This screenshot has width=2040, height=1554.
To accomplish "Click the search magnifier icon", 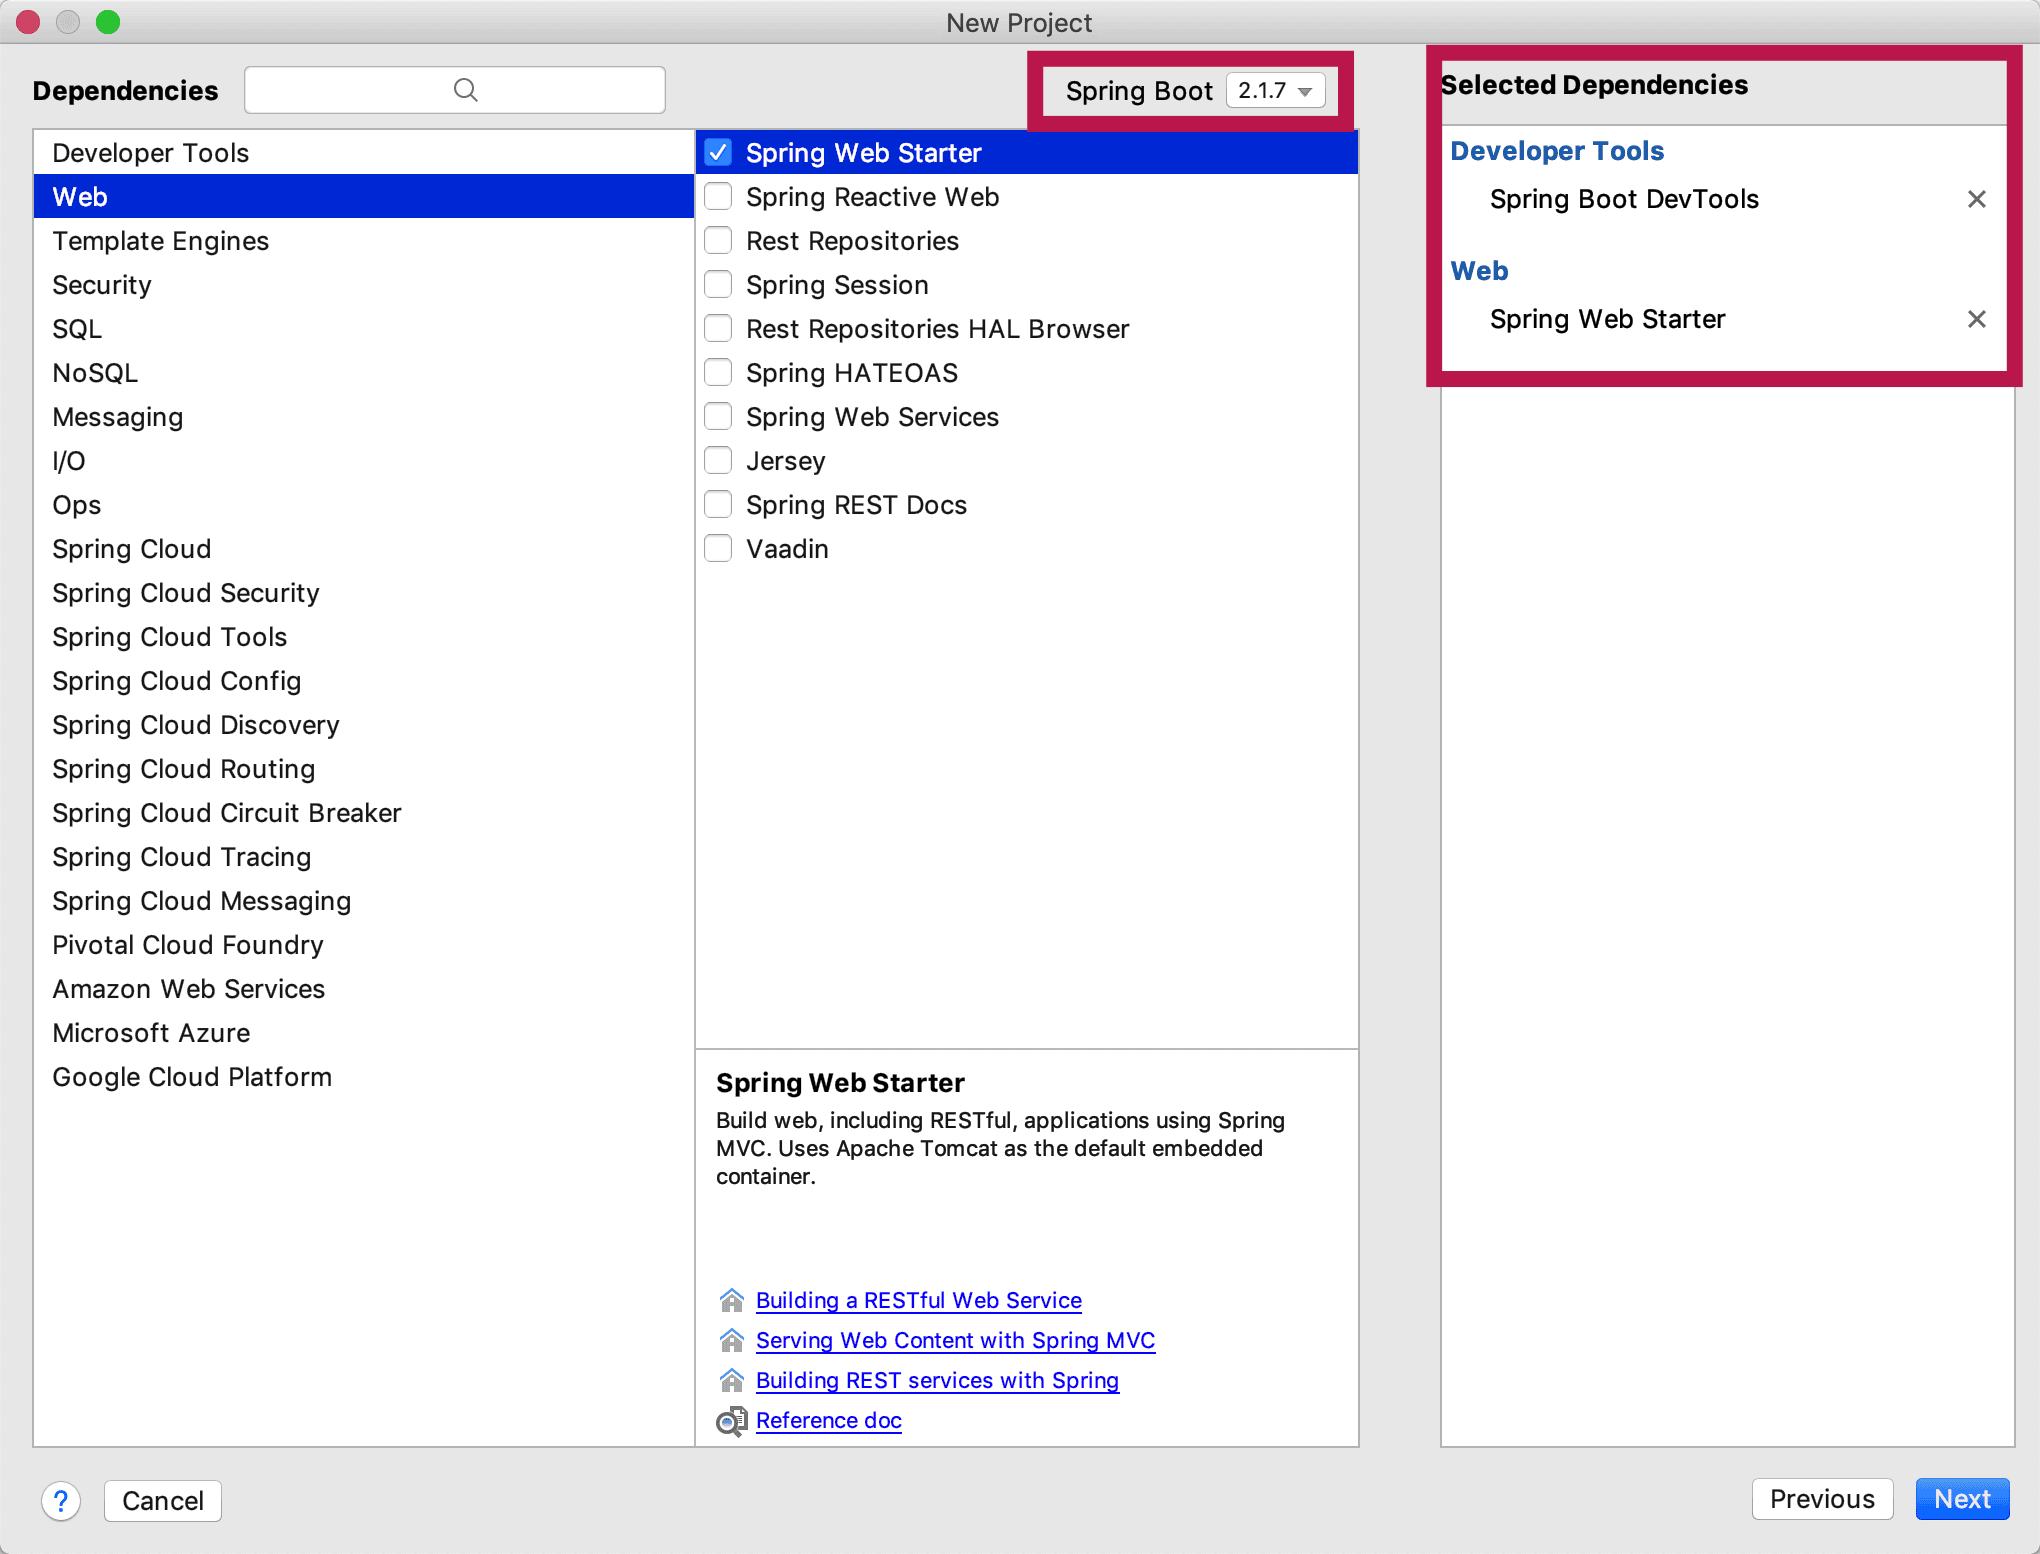I will [465, 90].
